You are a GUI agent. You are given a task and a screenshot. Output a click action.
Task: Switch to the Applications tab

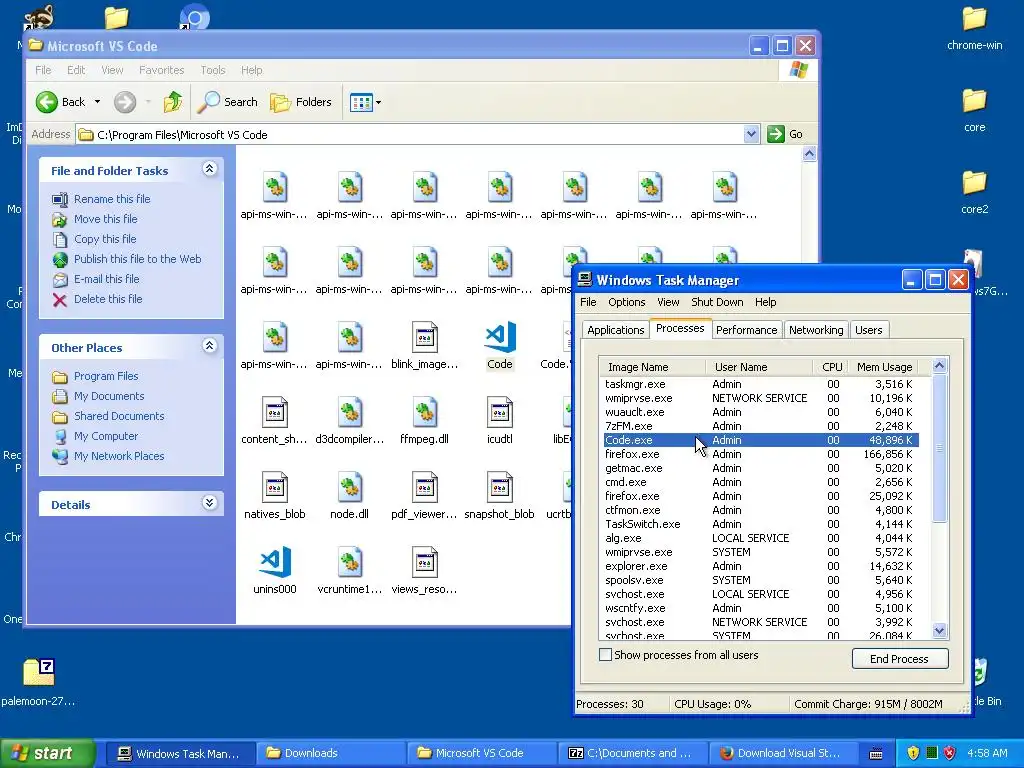pos(615,330)
